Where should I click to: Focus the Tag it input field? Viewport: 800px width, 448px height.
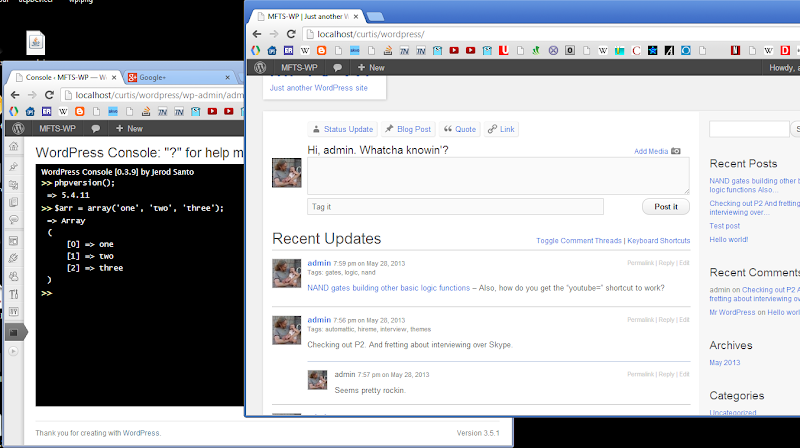coord(455,207)
